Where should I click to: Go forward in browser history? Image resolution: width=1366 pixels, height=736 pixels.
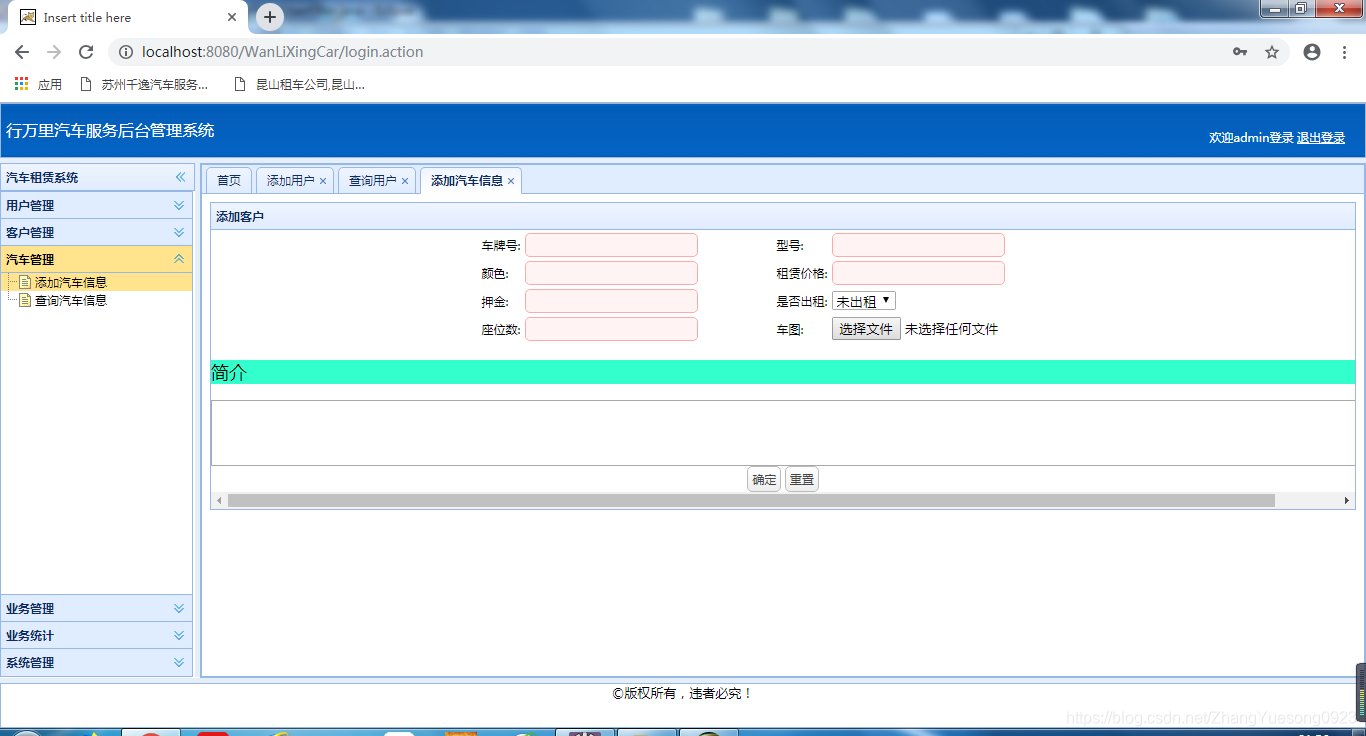tap(54, 52)
